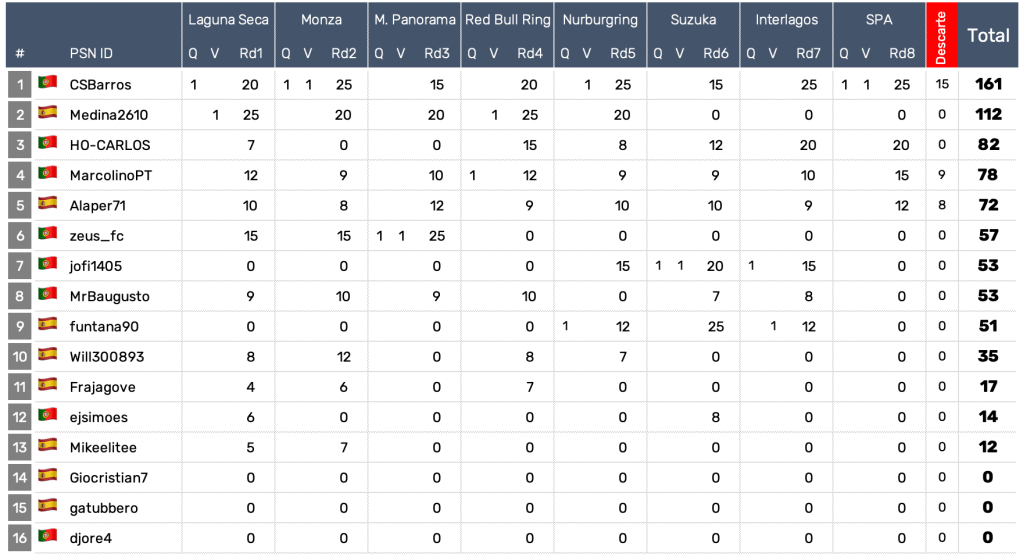The width and height of the screenshot is (1023, 557).
Task: Click the Portugal flag beside CSBarros
Action: coord(47,83)
